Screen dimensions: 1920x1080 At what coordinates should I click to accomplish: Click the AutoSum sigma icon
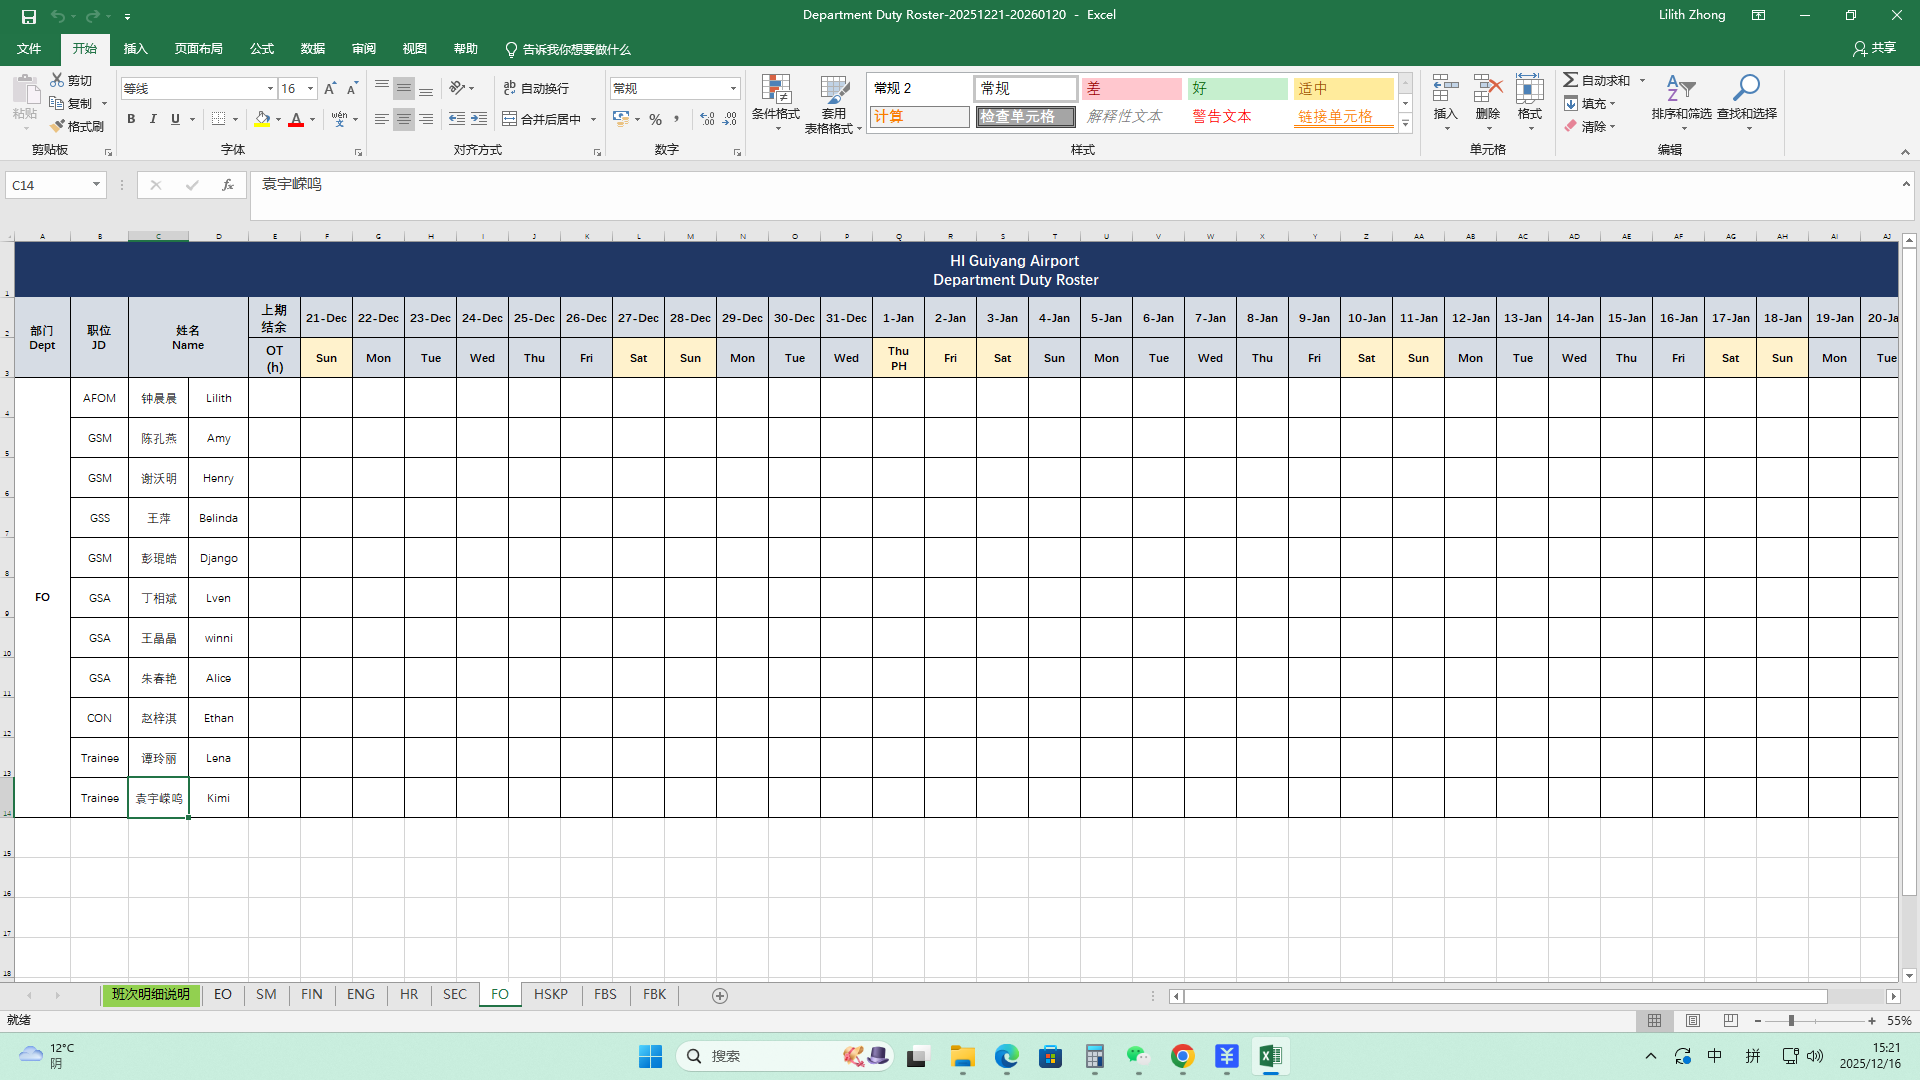(x=1571, y=80)
